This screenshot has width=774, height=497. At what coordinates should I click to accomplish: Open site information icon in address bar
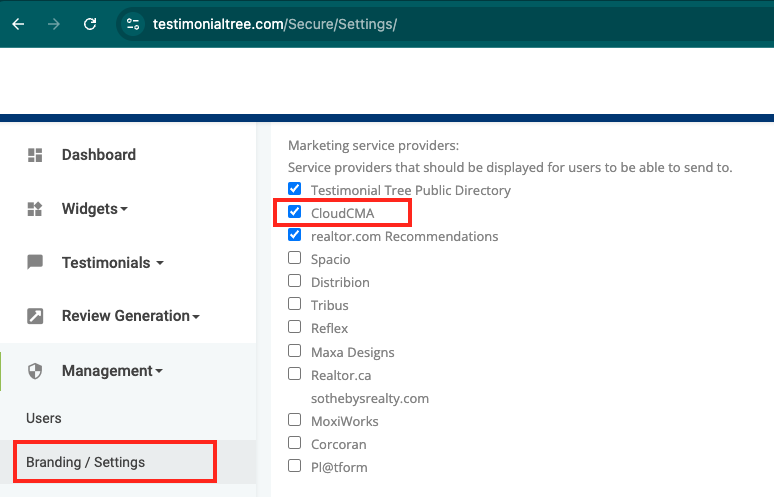pyautogui.click(x=133, y=24)
